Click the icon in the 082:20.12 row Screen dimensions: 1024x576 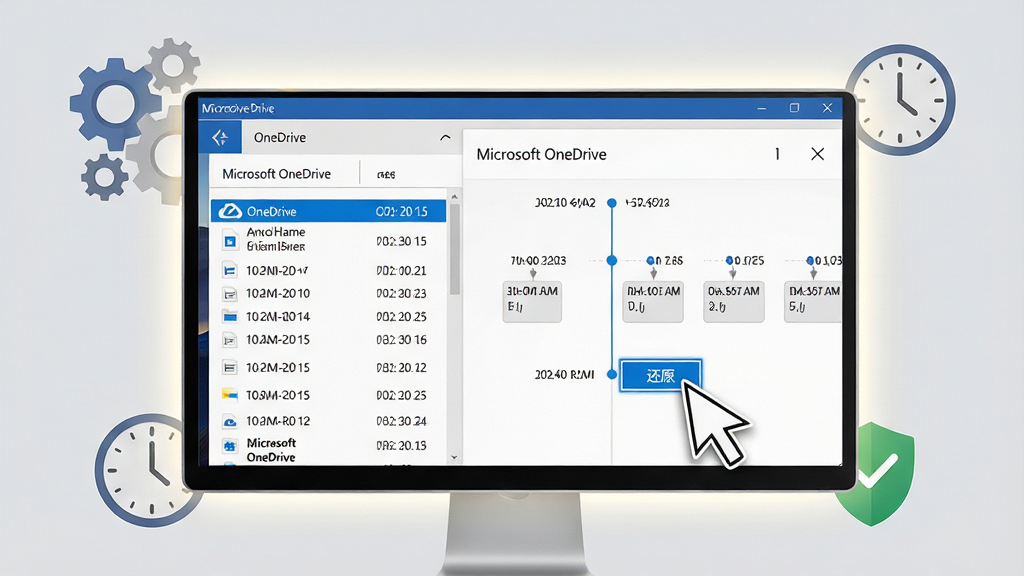tap(230, 368)
